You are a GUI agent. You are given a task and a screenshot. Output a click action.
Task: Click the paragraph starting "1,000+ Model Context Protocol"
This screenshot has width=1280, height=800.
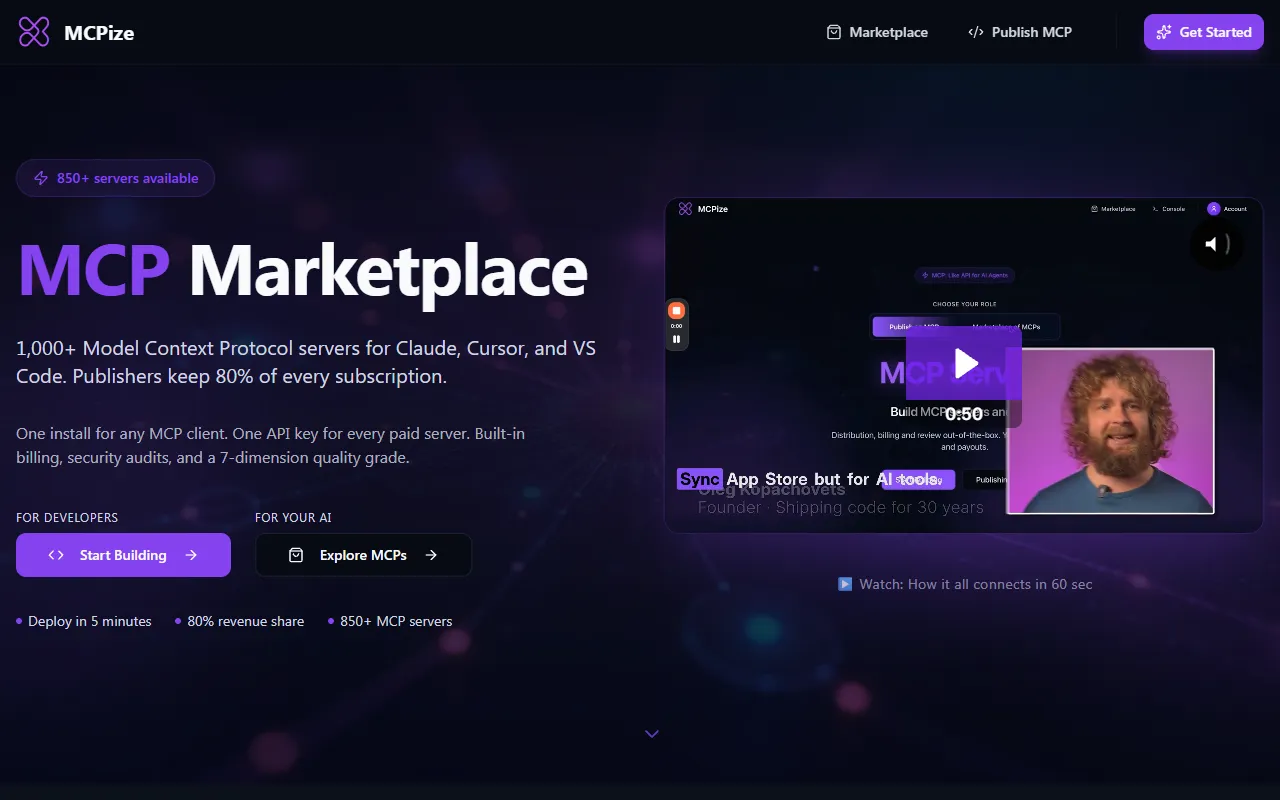point(306,362)
